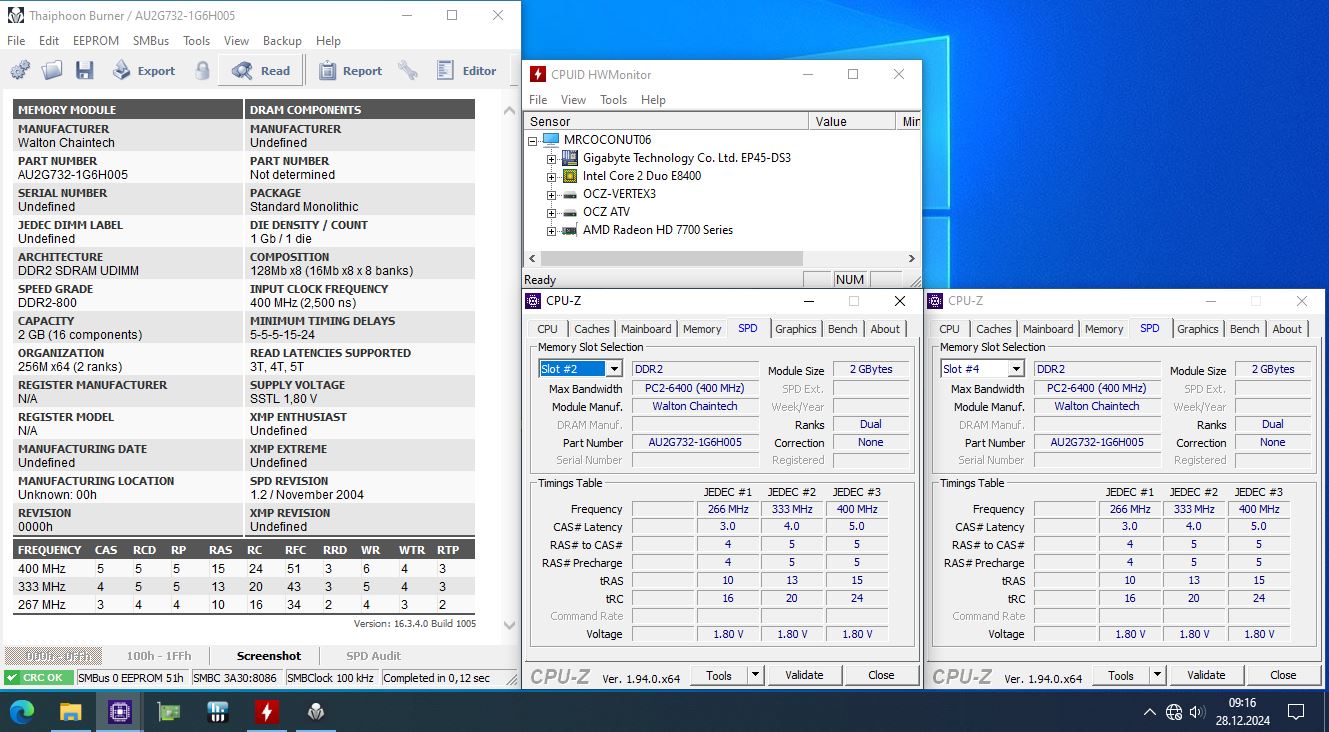
Task: Click the Intel CPU chip icon in HWMonitor tree
Action: pyautogui.click(x=570, y=176)
